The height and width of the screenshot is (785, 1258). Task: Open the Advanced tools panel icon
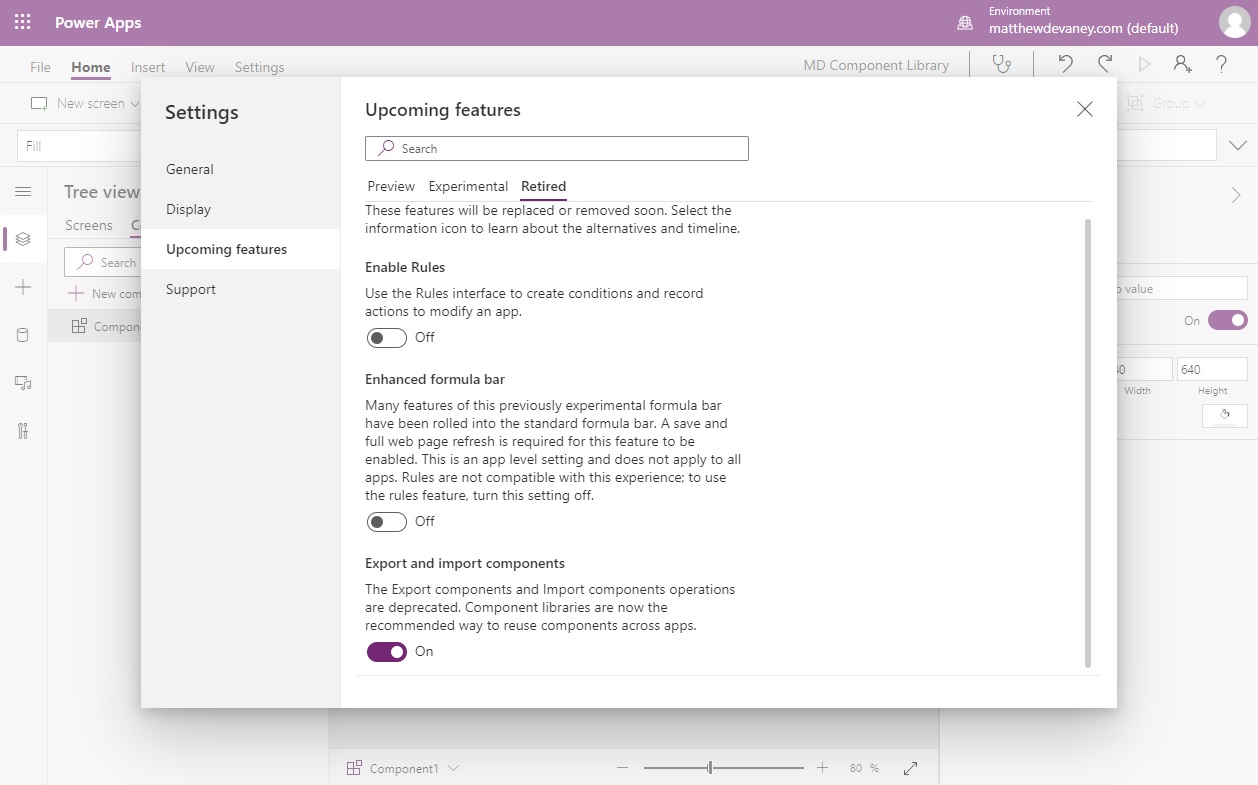(x=22, y=431)
